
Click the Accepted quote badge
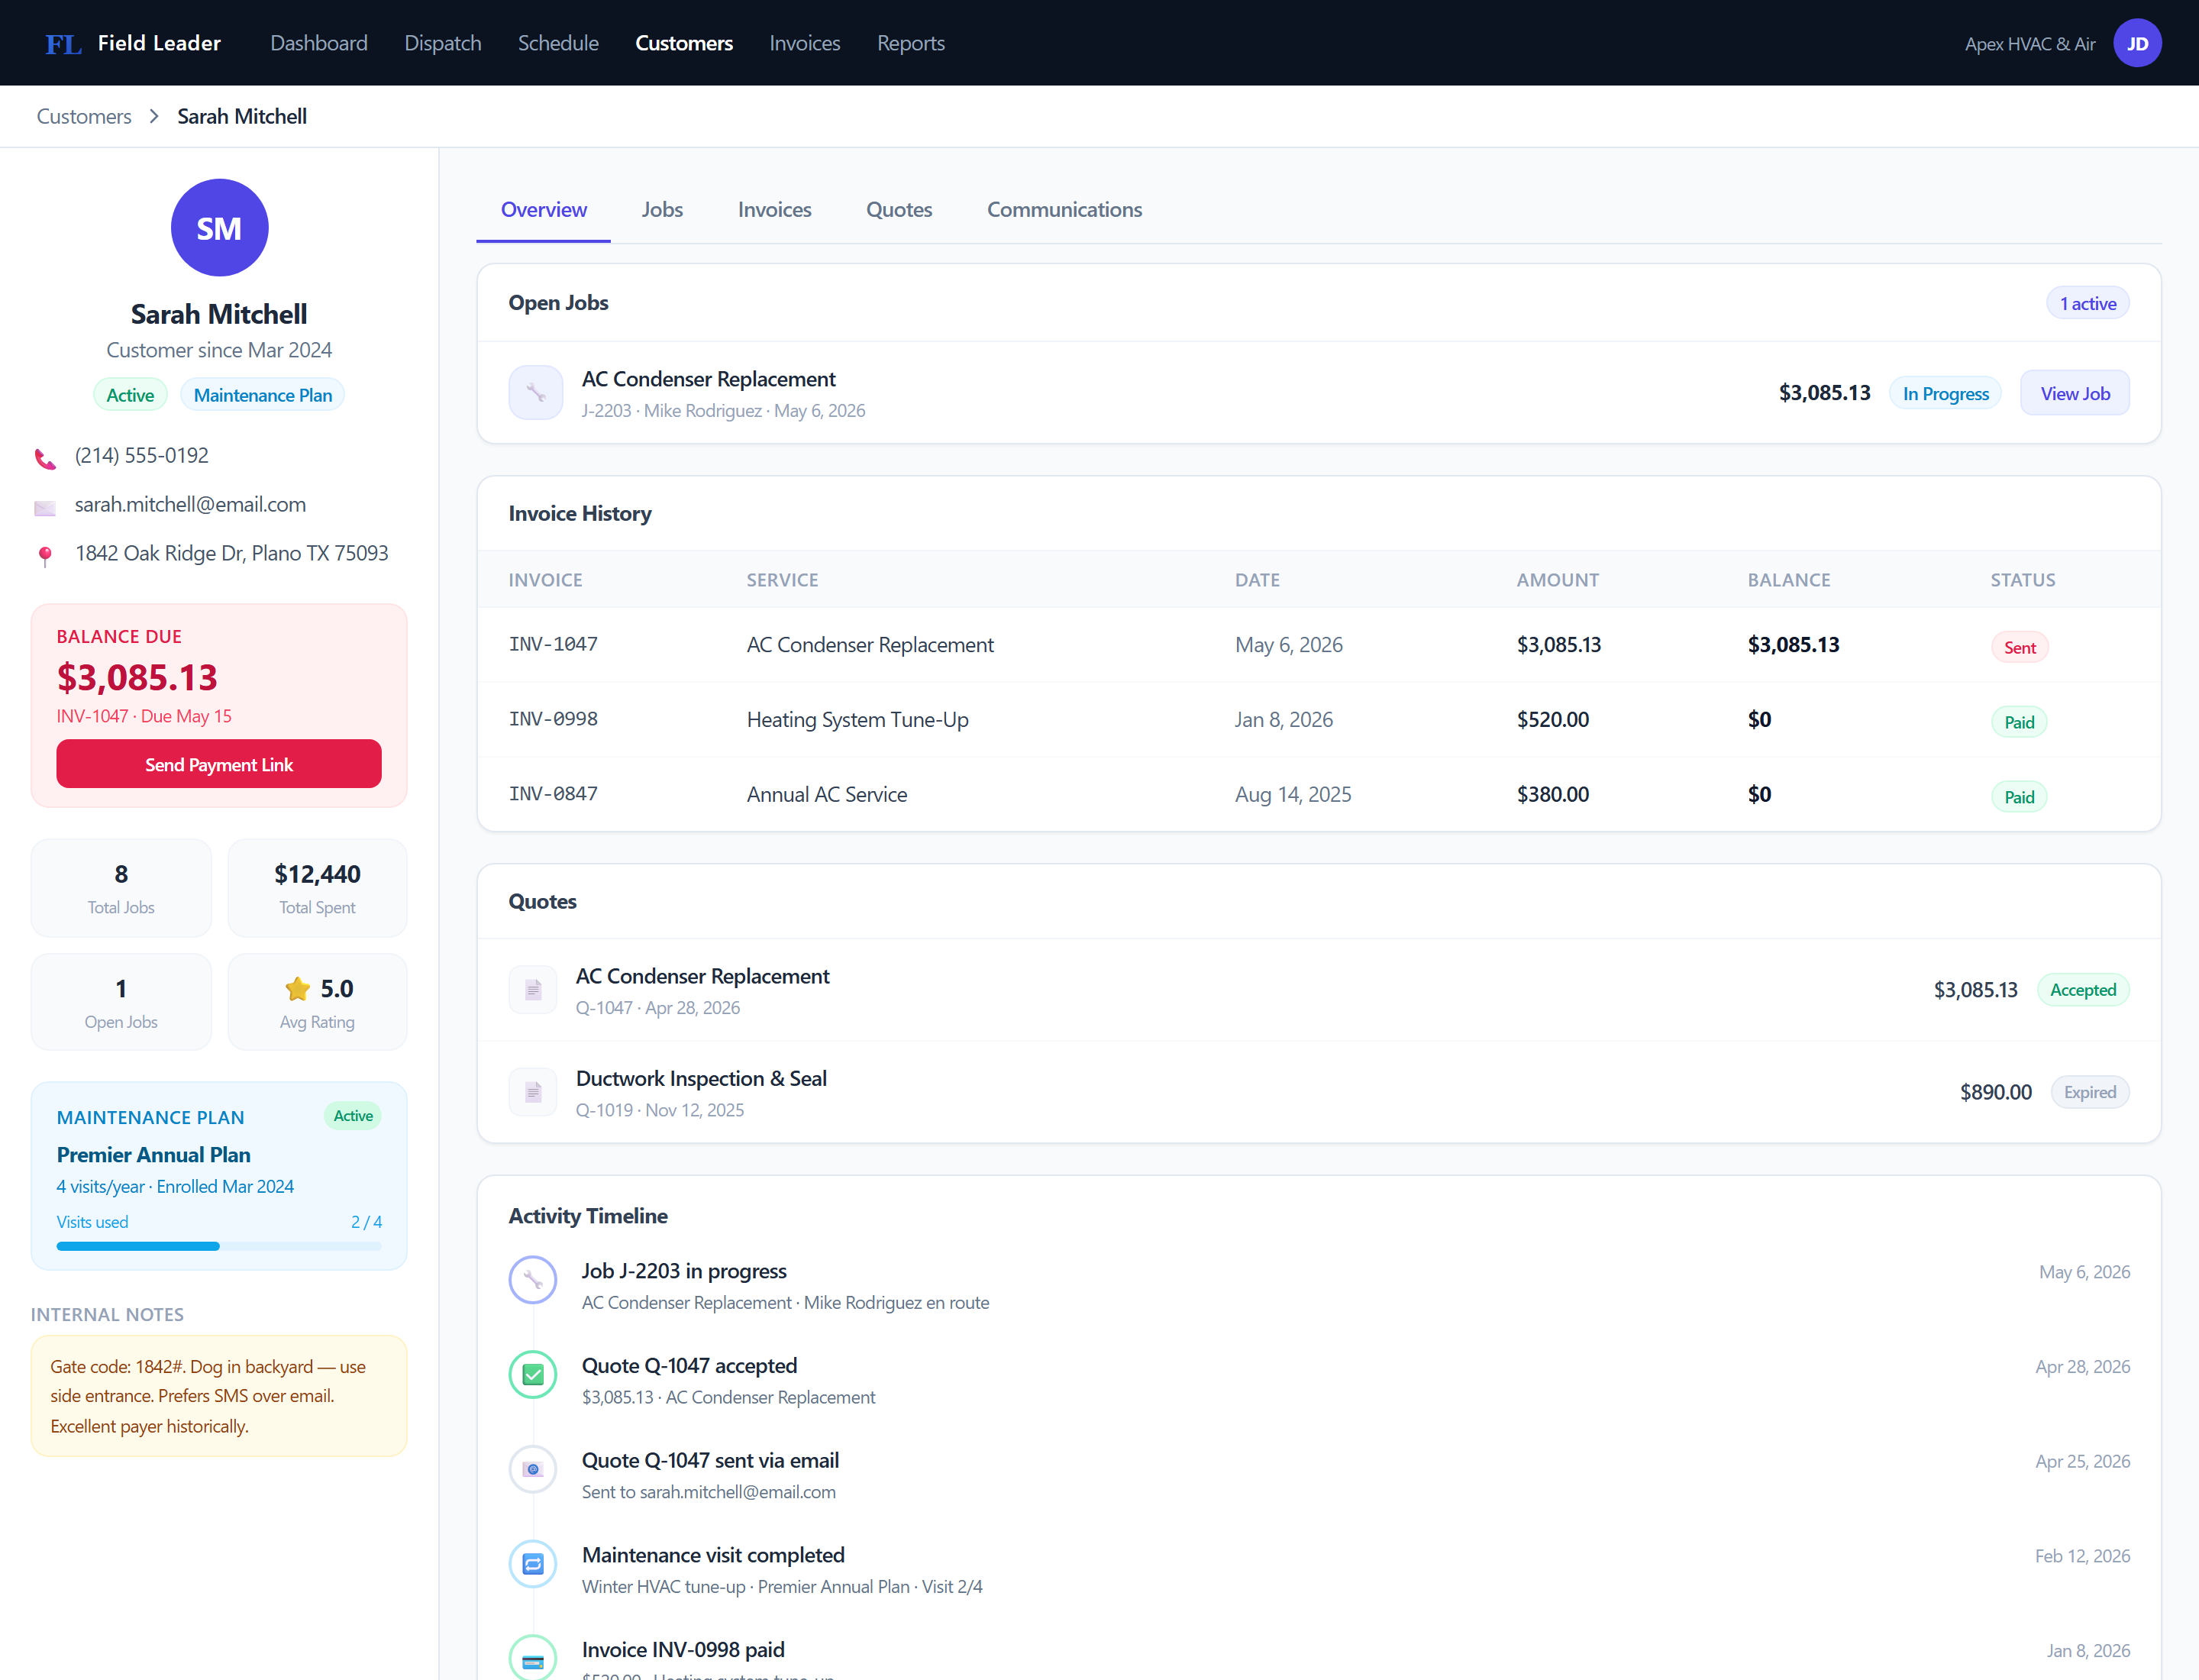coord(2083,990)
